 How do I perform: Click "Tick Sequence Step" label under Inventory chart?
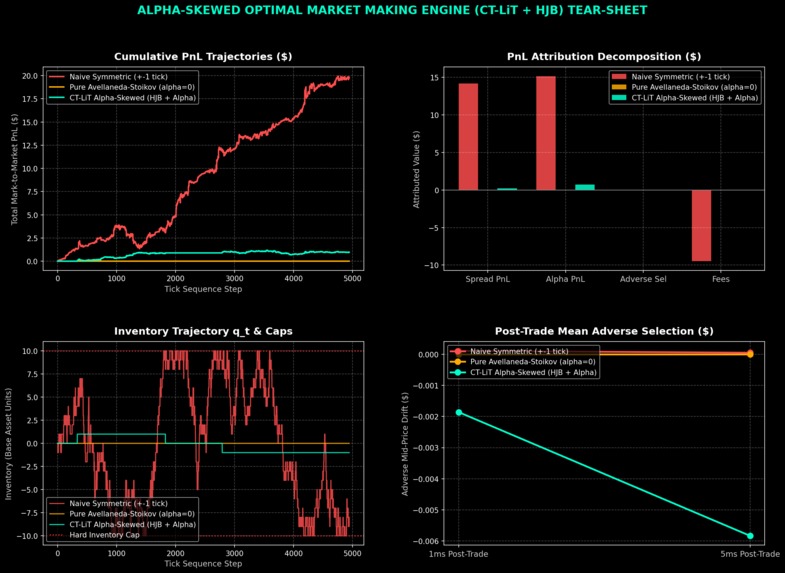(203, 564)
